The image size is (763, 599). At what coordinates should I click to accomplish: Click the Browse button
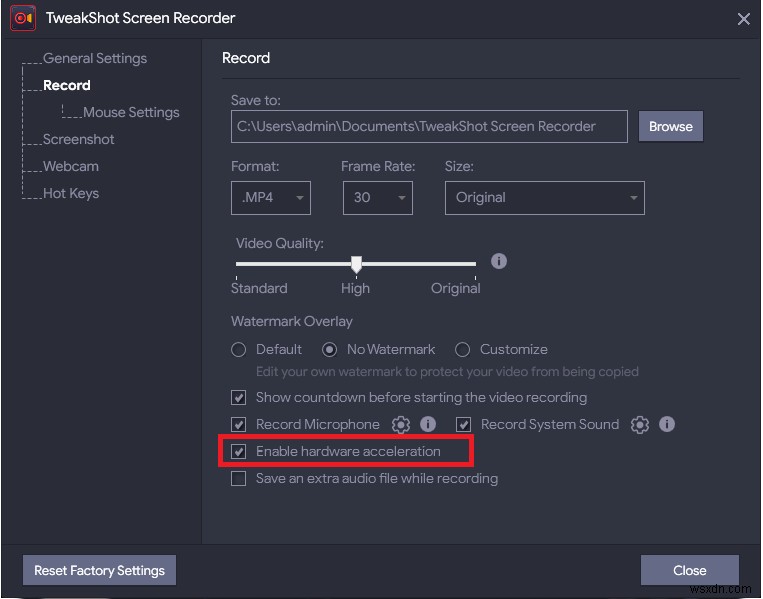671,127
